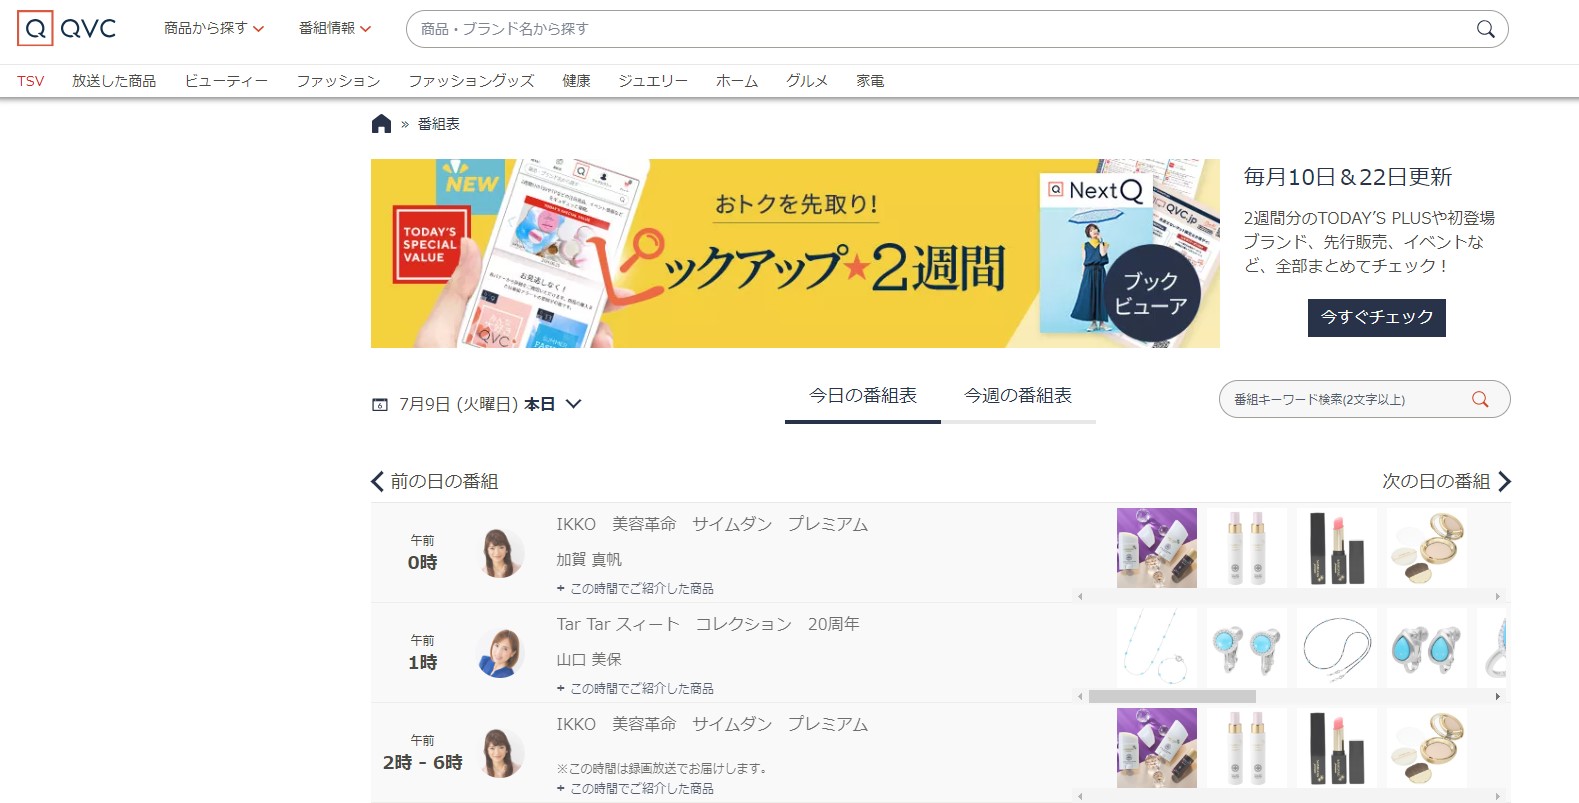Viewport: 1579px width, 803px height.
Task: Focus the 商品・ブランド名から探す search field
Action: (940, 29)
